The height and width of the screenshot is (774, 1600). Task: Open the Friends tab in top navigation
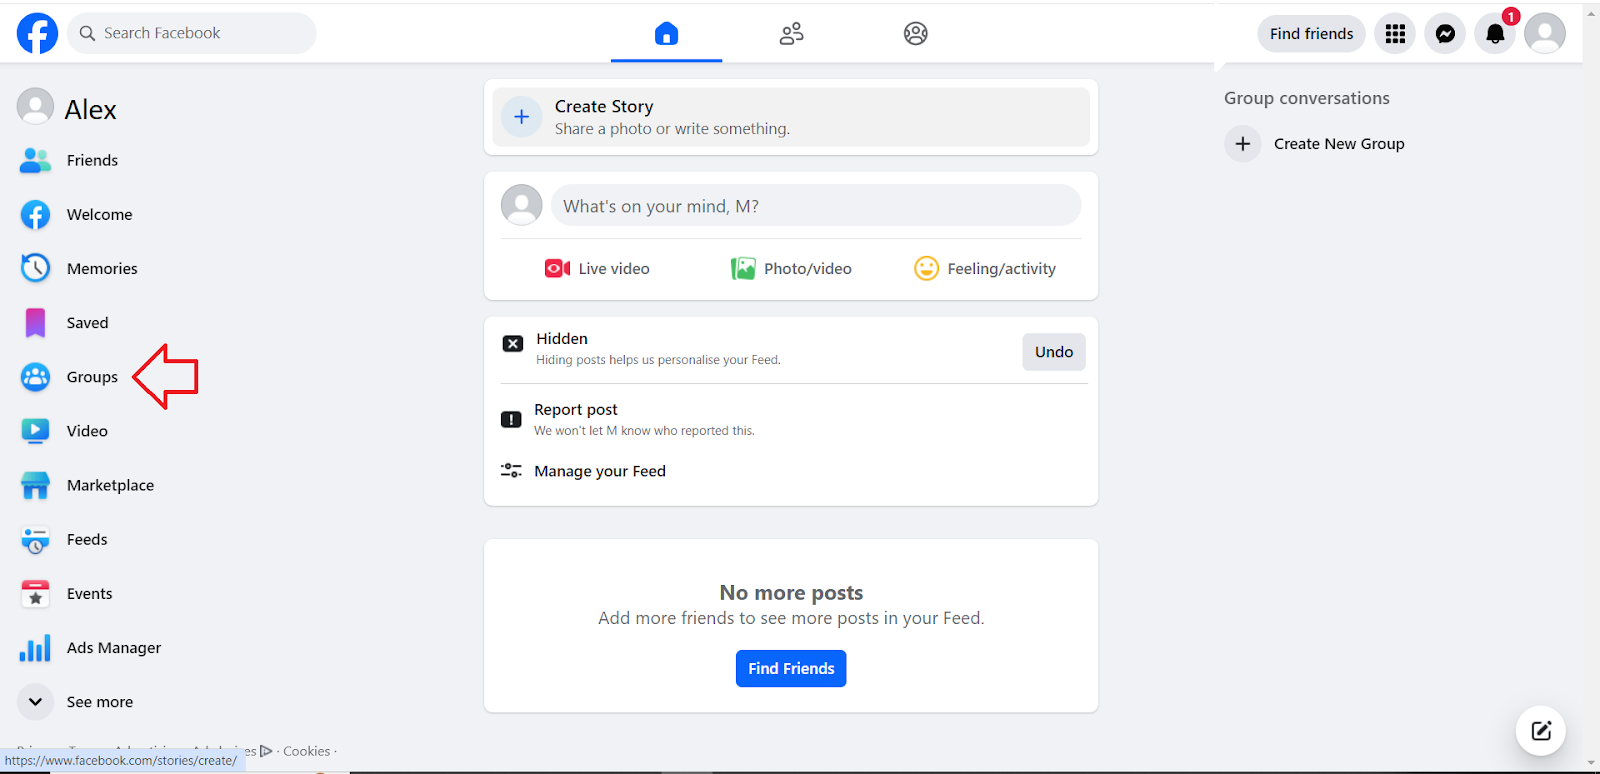click(791, 34)
